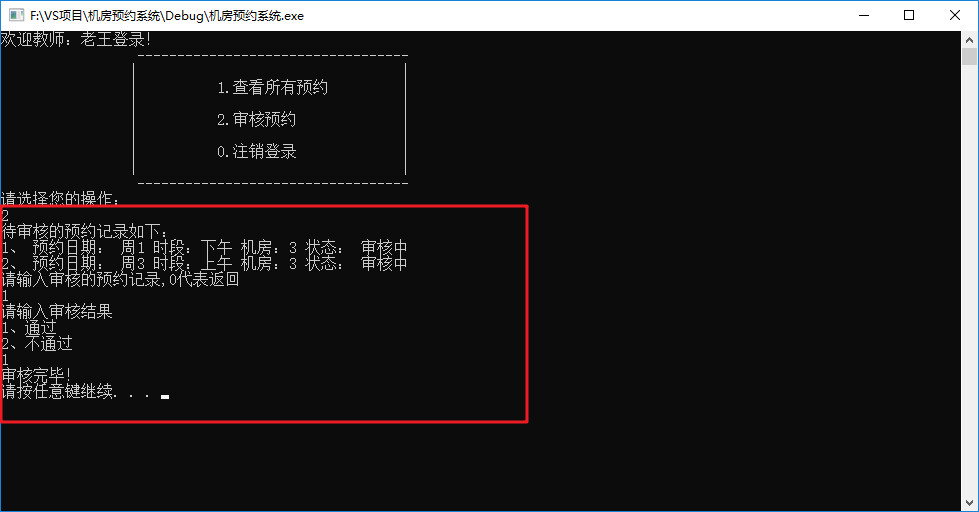Click record 1 with 周1 下午
Image resolution: width=979 pixels, height=512 pixels.
click(204, 247)
